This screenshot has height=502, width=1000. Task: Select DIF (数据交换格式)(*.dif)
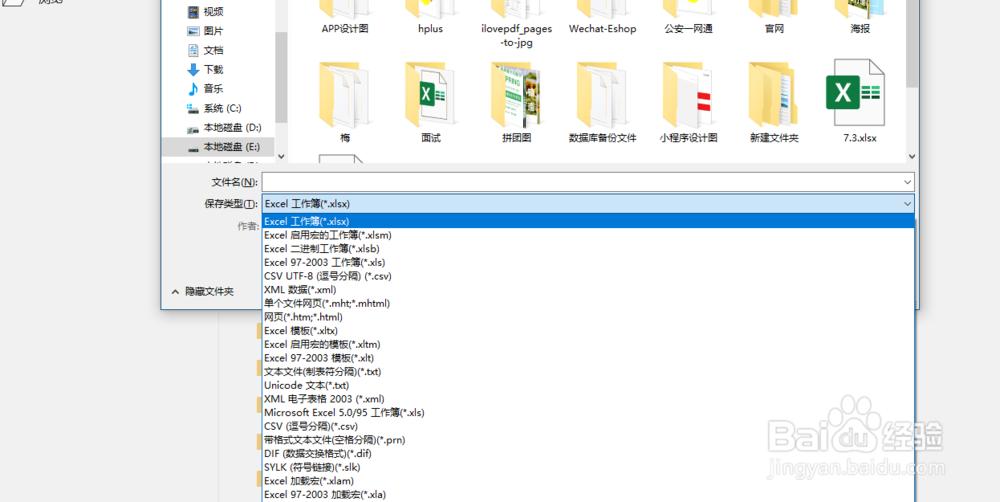click(588, 454)
